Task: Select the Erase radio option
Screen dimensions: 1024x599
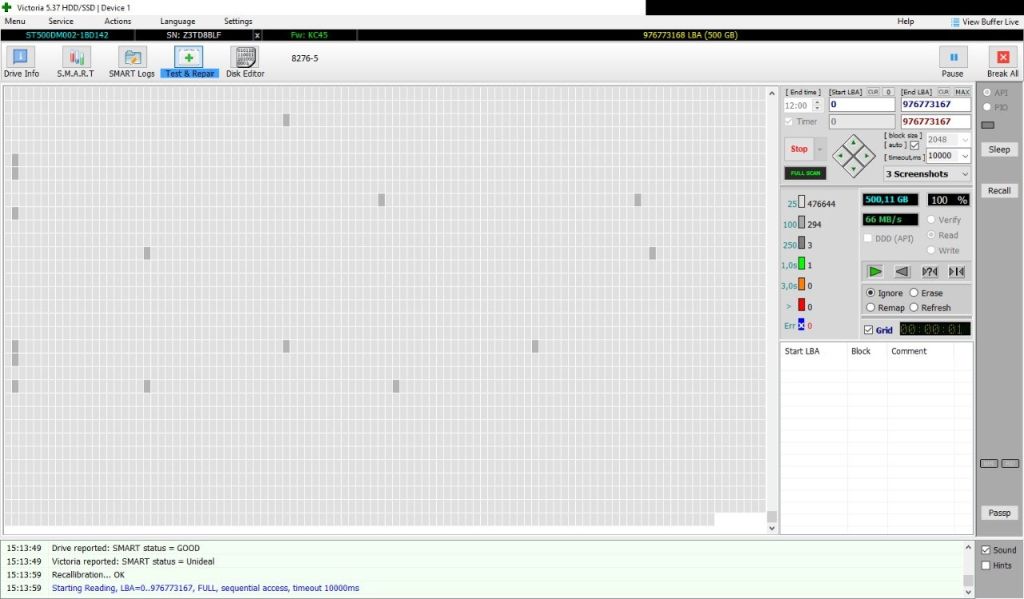Action: (x=914, y=293)
